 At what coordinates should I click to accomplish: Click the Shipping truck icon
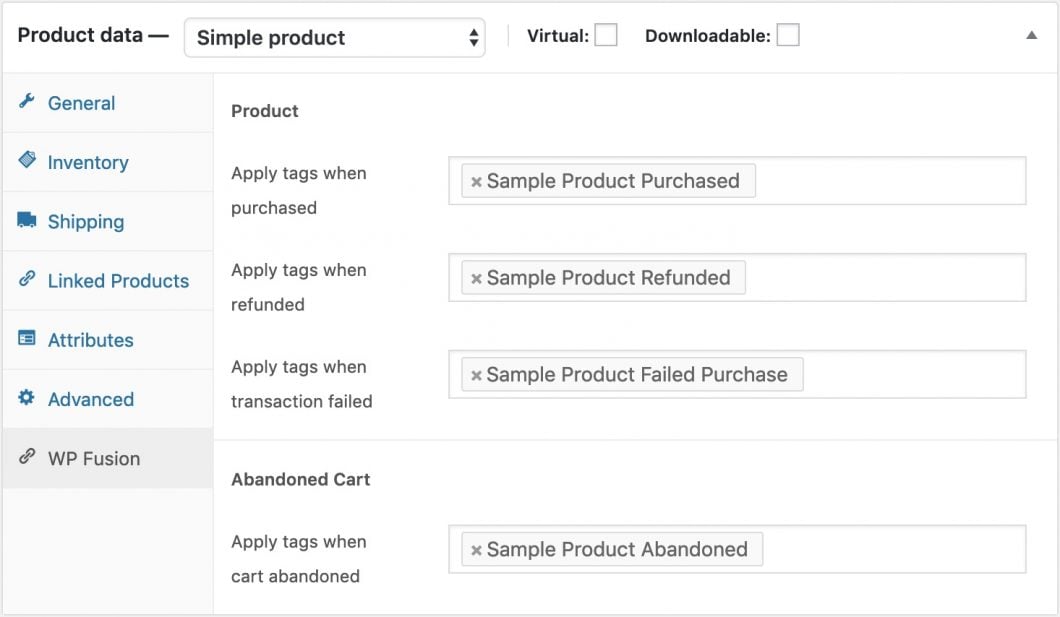pos(27,221)
